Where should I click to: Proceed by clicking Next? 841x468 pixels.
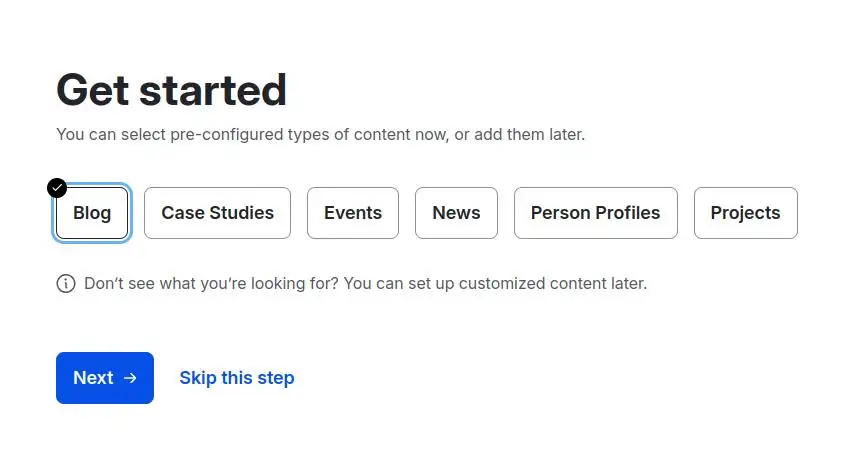[x=104, y=378]
